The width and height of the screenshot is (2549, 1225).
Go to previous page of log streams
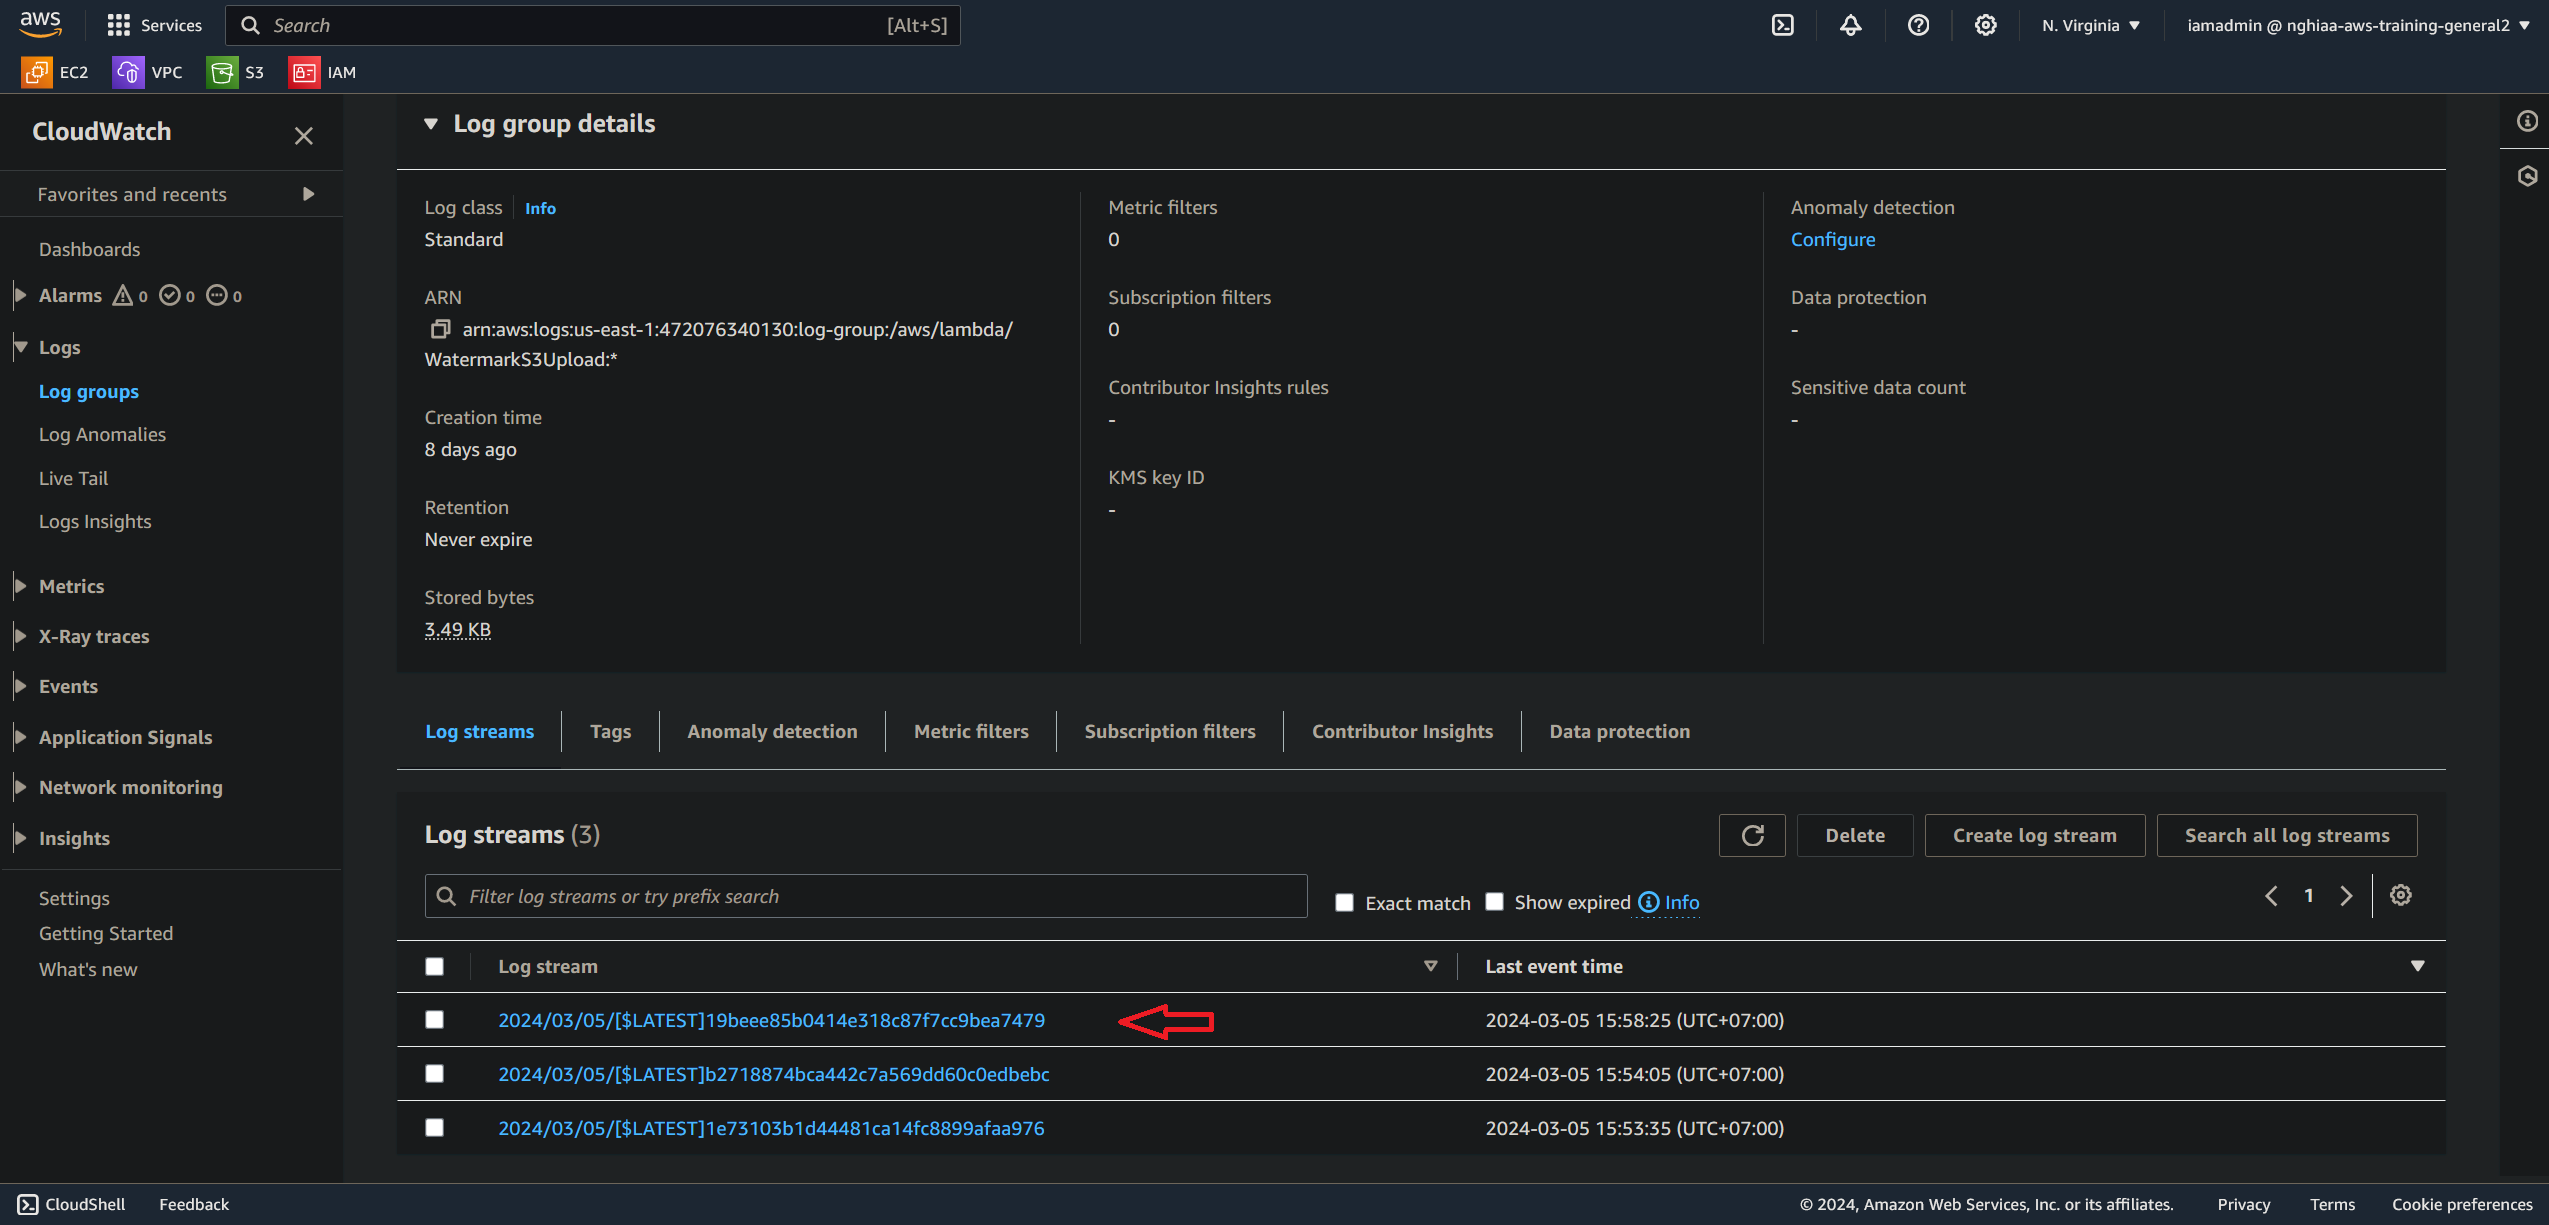coord(2271,895)
